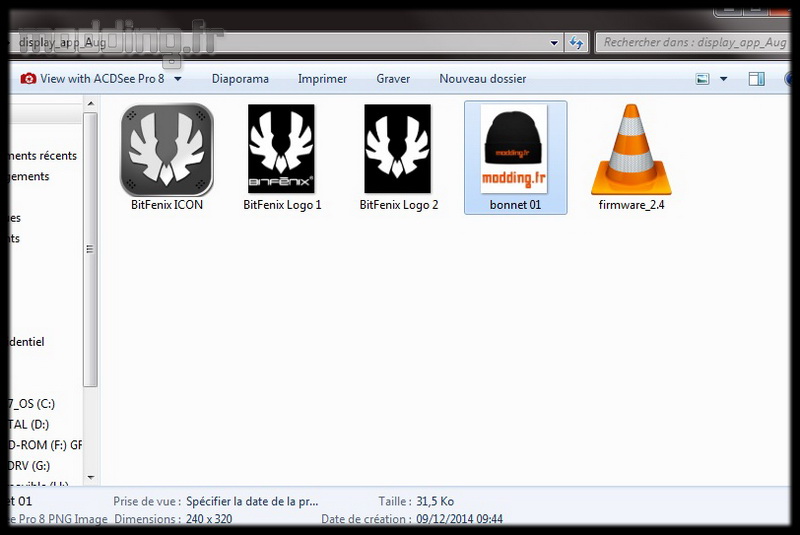Image resolution: width=800 pixels, height=535 pixels.
Task: Open the DRV (G:) drive entry
Action: point(29,466)
